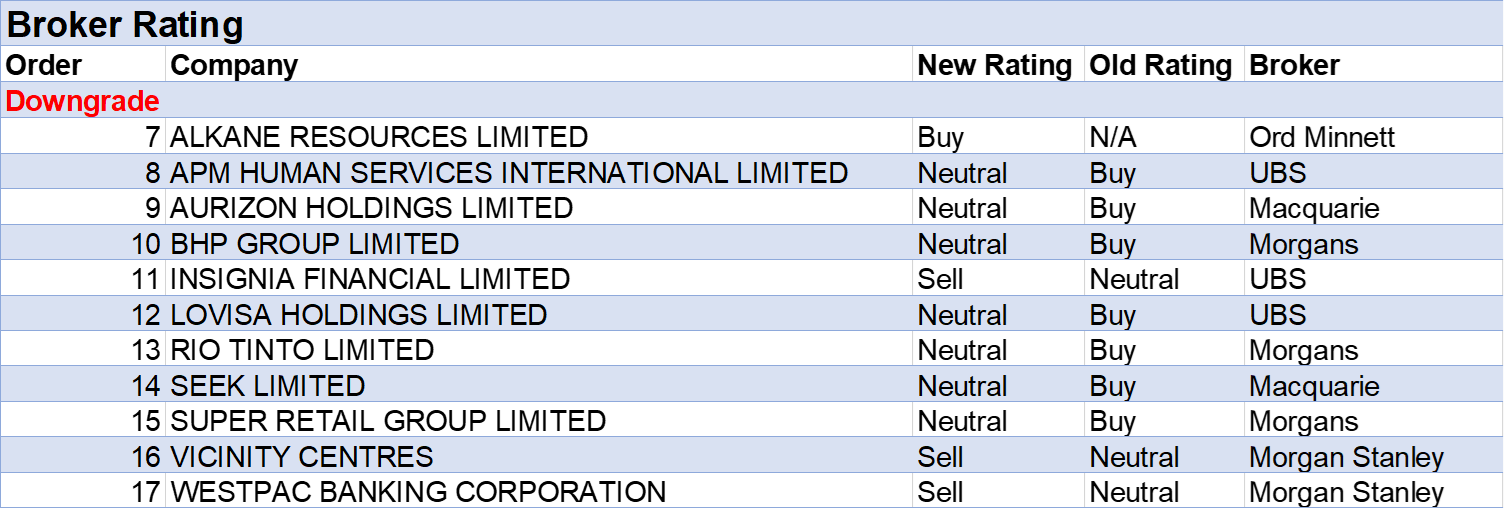Select the Macquarie broker cell
Image resolution: width=1504 pixels, height=509 pixels.
(1314, 386)
